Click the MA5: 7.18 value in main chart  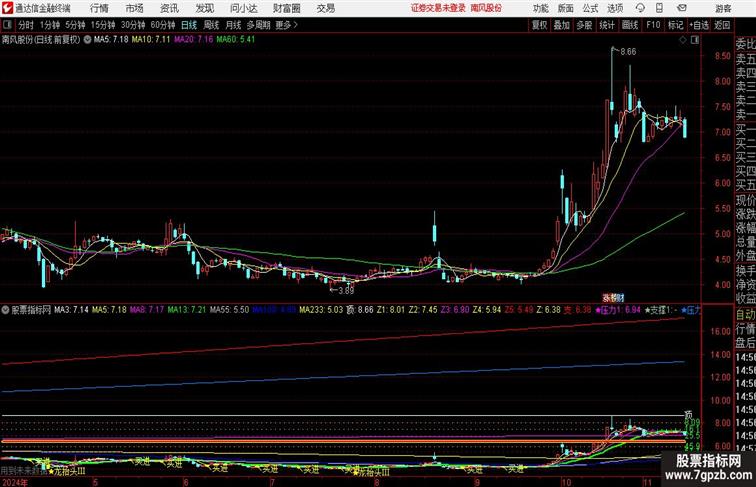pyautogui.click(x=111, y=40)
